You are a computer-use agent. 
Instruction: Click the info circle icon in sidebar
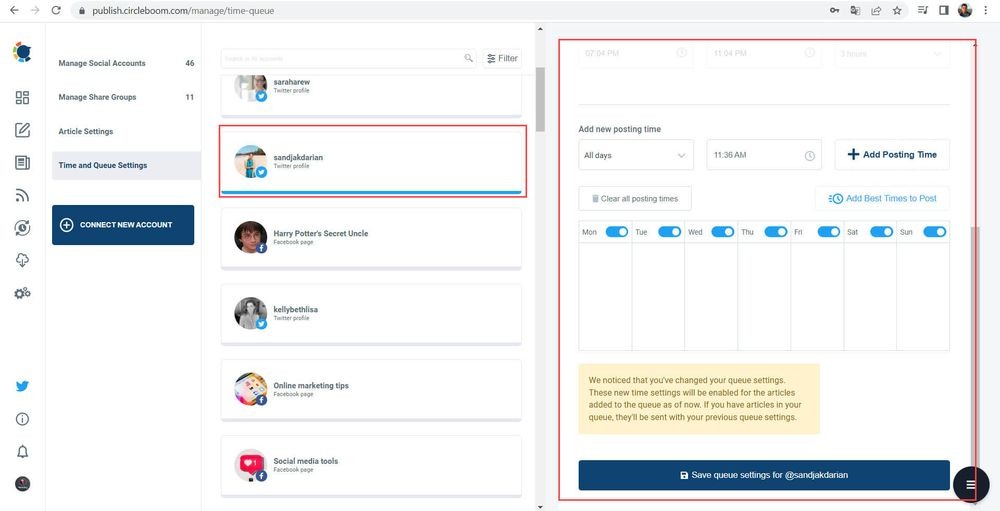(x=22, y=419)
